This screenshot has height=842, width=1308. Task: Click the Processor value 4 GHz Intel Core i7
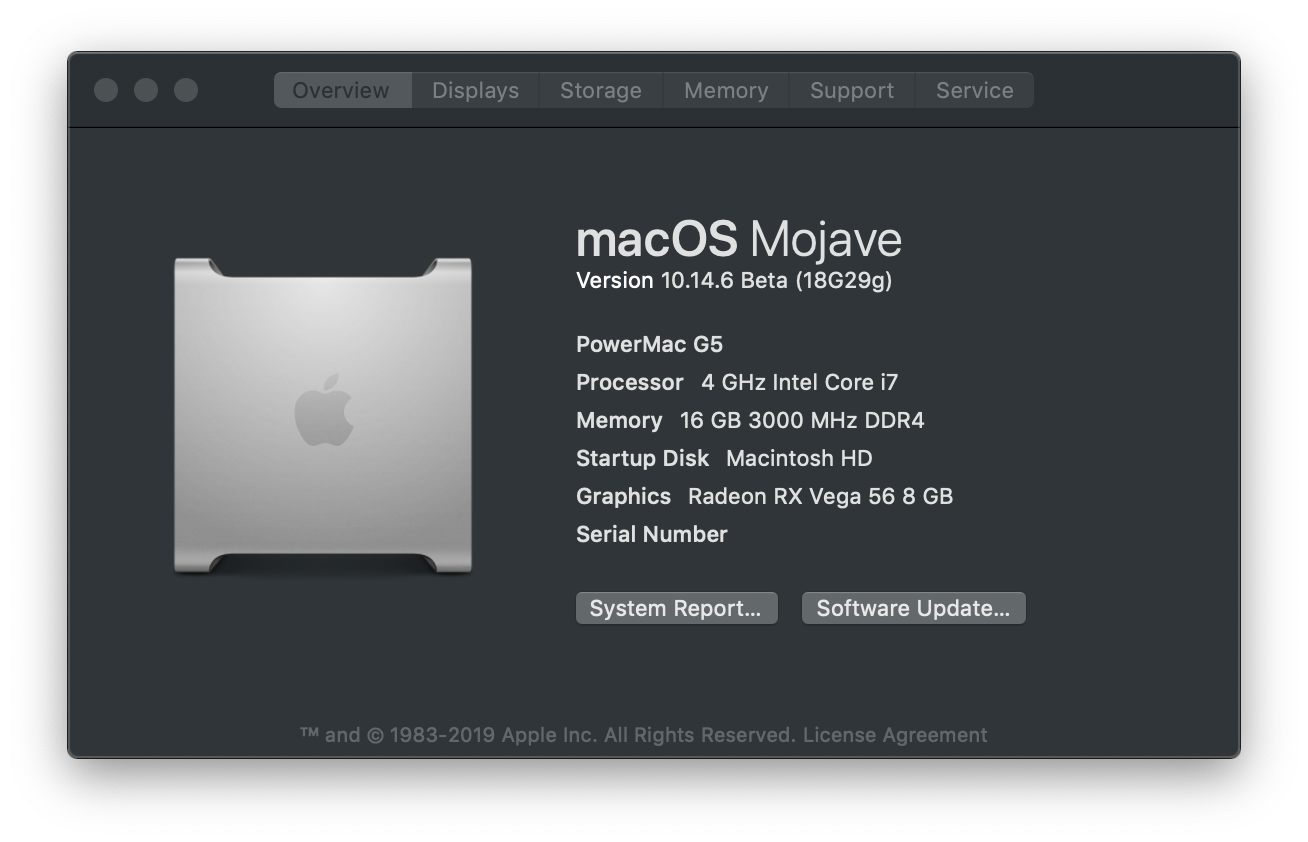click(x=800, y=382)
